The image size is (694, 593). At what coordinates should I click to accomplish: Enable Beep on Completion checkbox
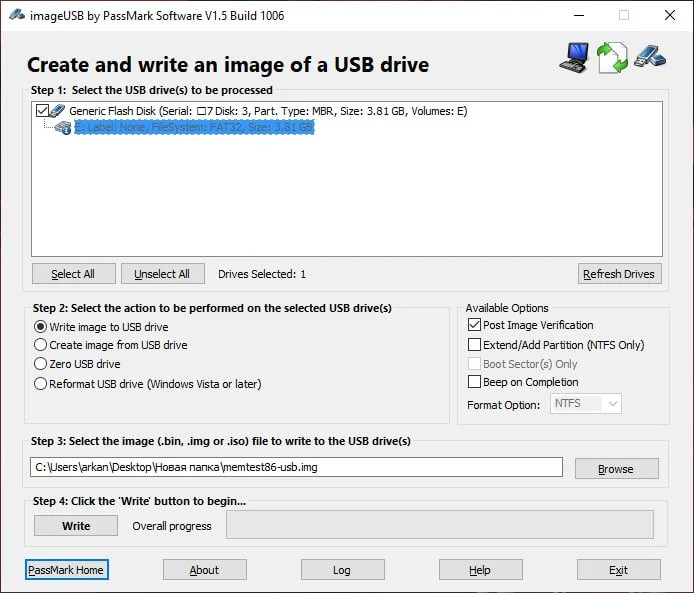coord(474,381)
